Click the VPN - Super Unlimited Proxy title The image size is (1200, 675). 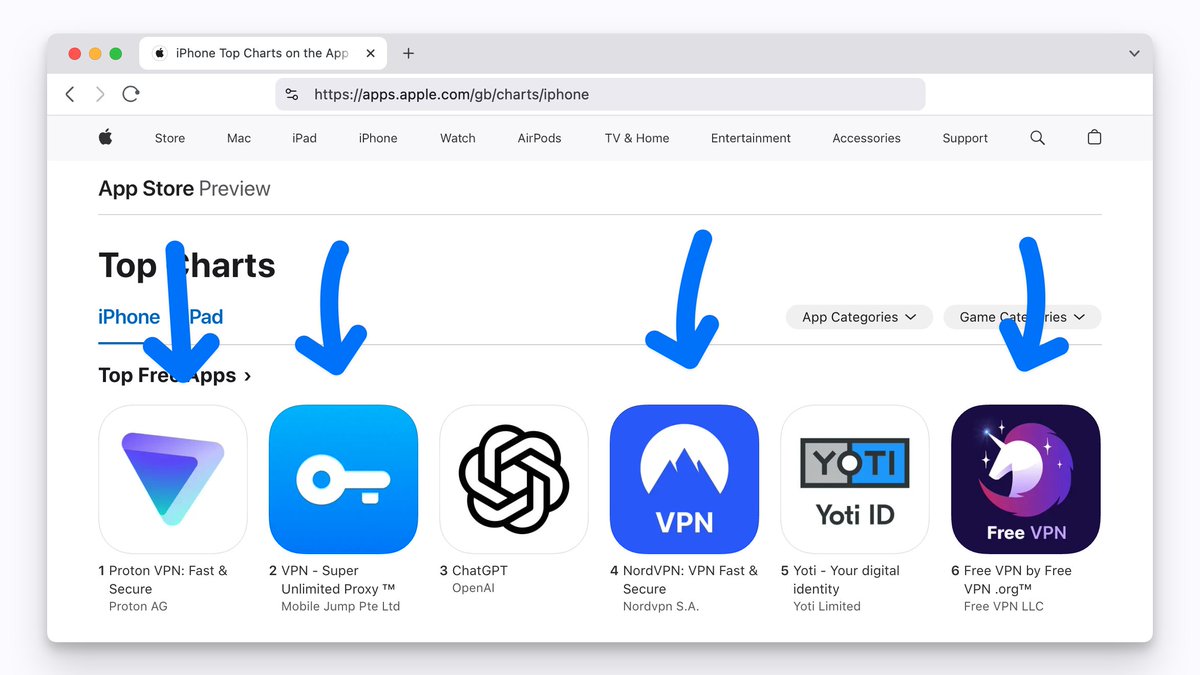[x=338, y=580]
